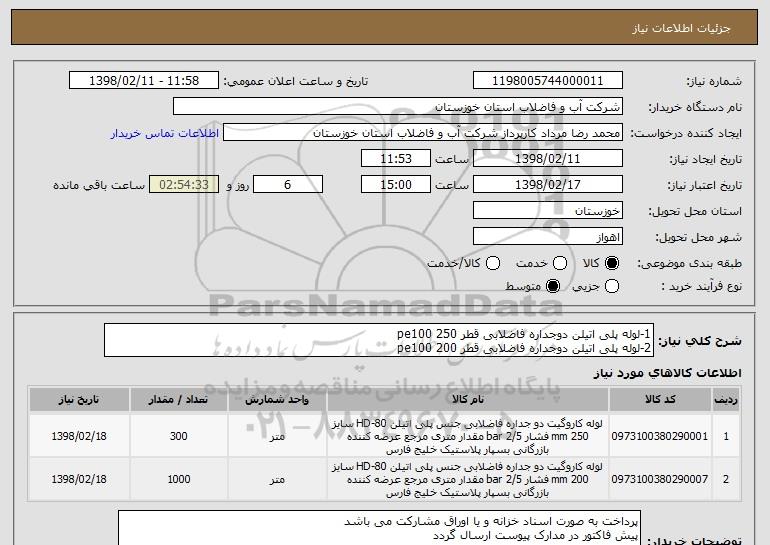This screenshot has height=545, width=770.
Task: Click row 2 product name with 200 mm
Action: coord(468,479)
